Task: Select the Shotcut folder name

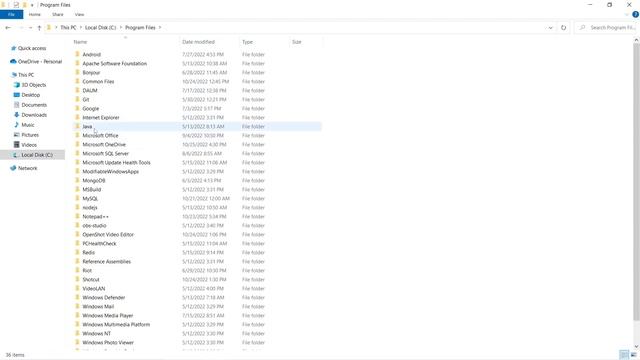Action: coord(91,280)
